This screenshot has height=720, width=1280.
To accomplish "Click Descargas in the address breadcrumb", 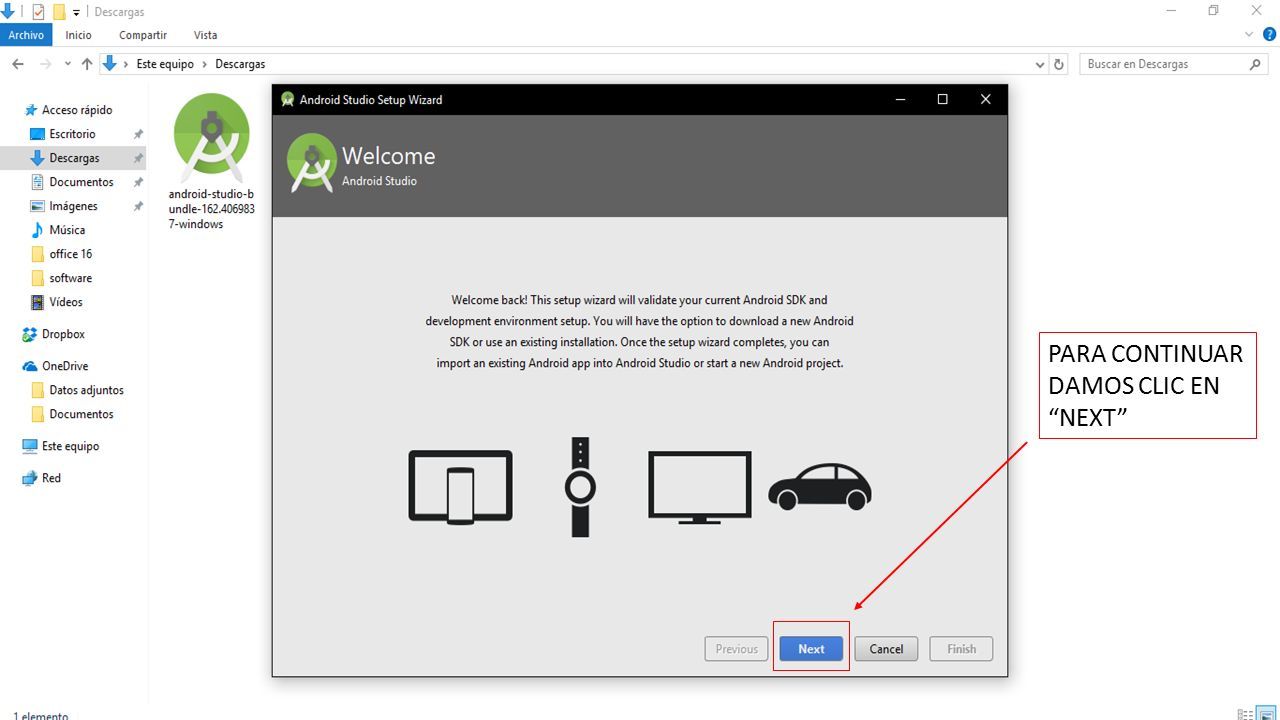I will [240, 64].
